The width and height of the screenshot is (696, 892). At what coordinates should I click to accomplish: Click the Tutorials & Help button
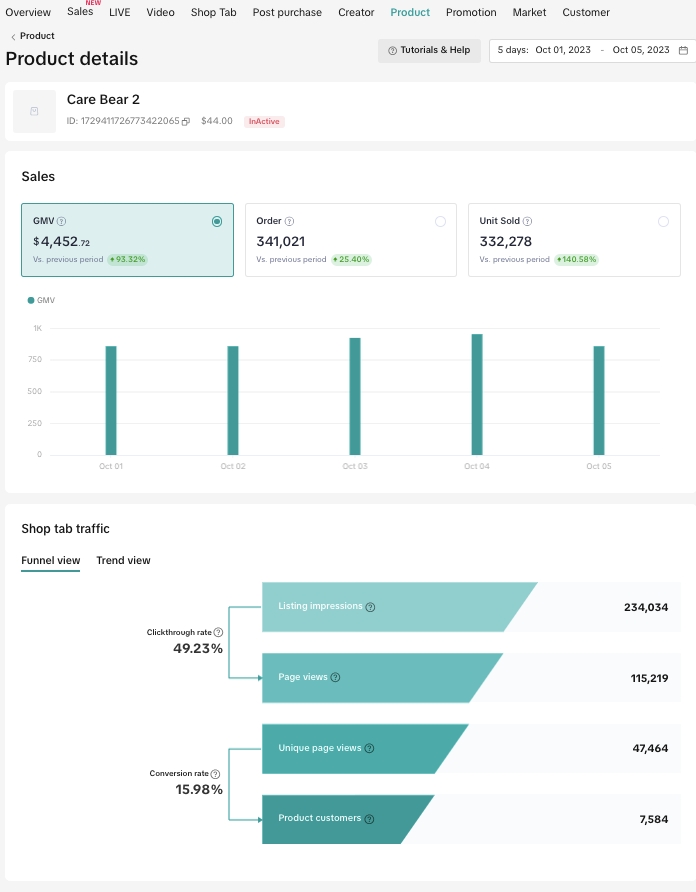pos(429,50)
